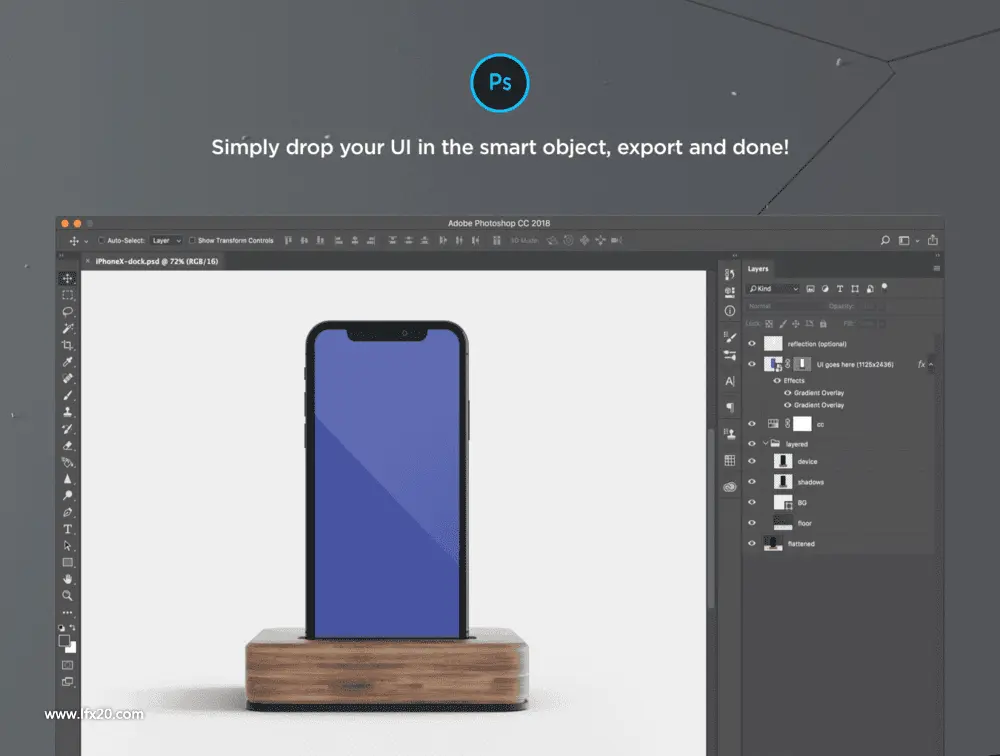Image resolution: width=1000 pixels, height=756 pixels.
Task: Select the Crop tool
Action: click(x=67, y=345)
